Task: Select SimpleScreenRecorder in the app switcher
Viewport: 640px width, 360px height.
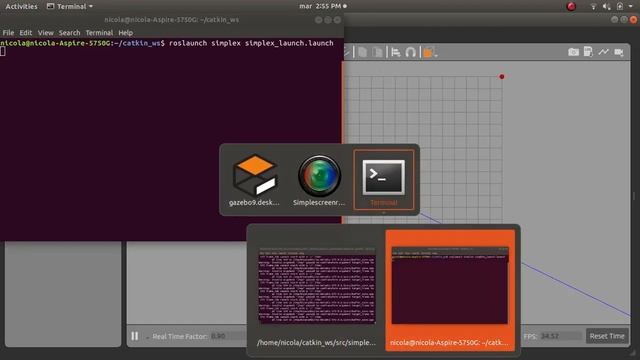Action: pos(319,180)
